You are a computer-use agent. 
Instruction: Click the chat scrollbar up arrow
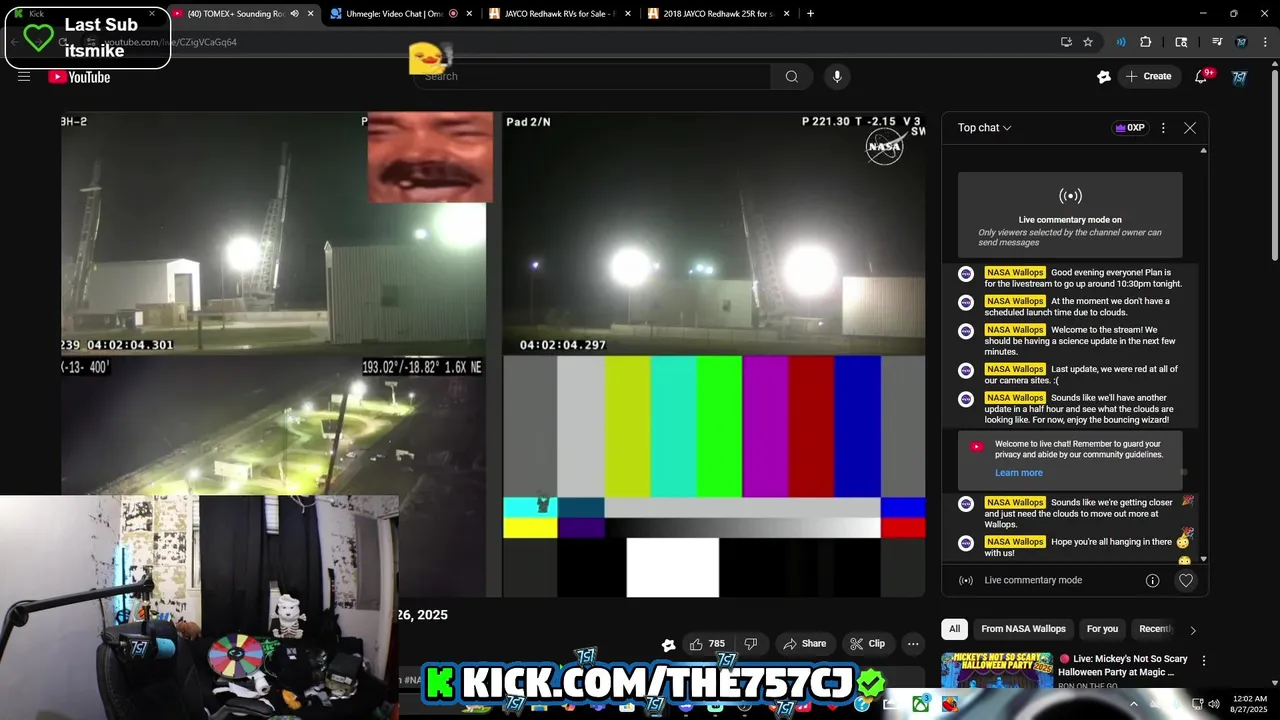click(x=1203, y=151)
